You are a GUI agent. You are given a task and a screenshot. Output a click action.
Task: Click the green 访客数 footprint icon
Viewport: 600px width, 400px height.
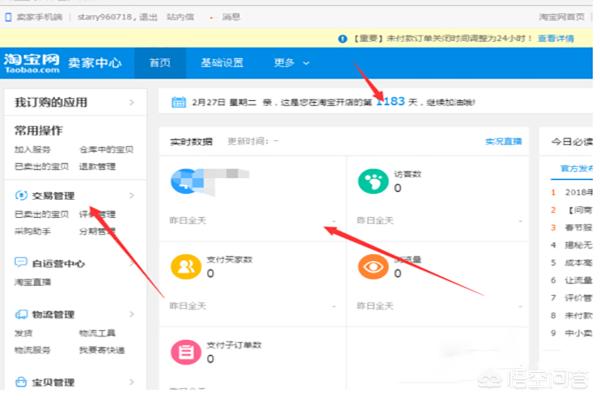click(372, 182)
